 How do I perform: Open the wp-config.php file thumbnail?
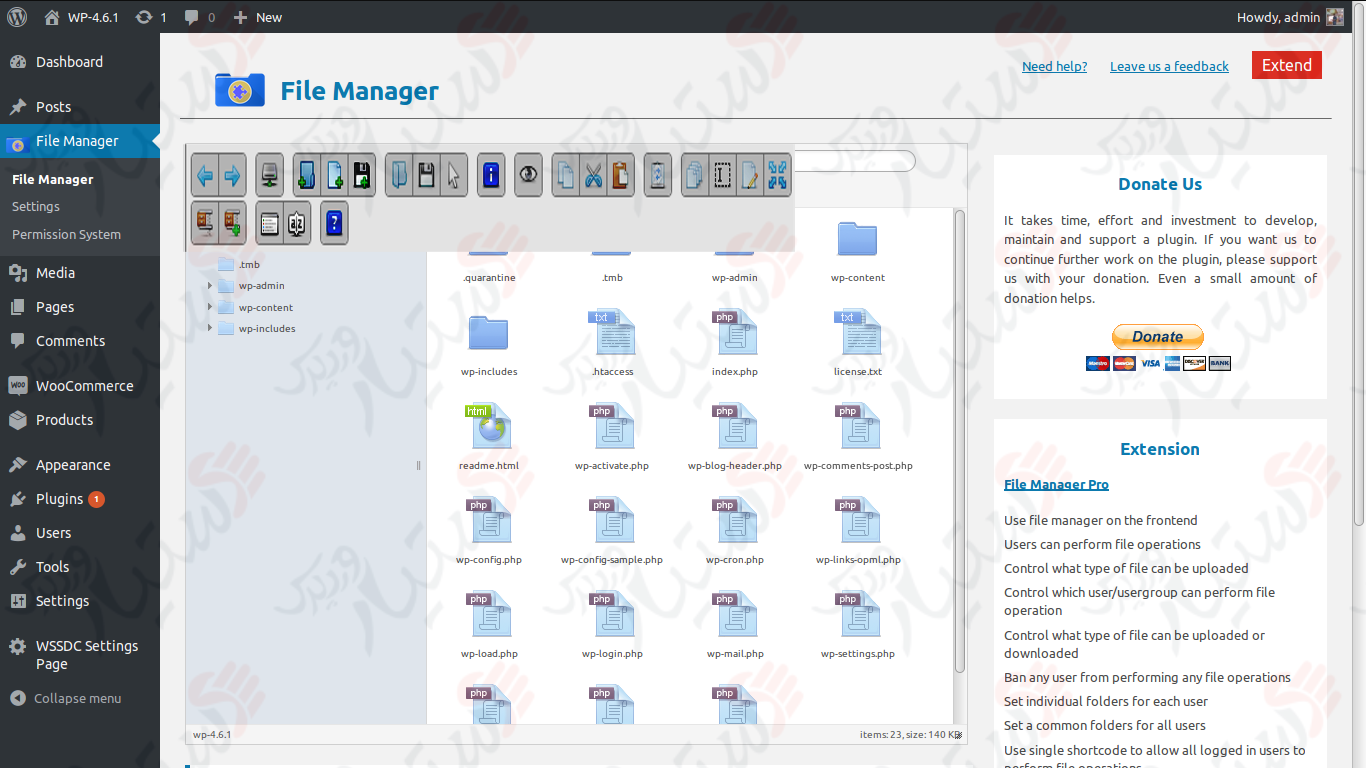tap(488, 520)
